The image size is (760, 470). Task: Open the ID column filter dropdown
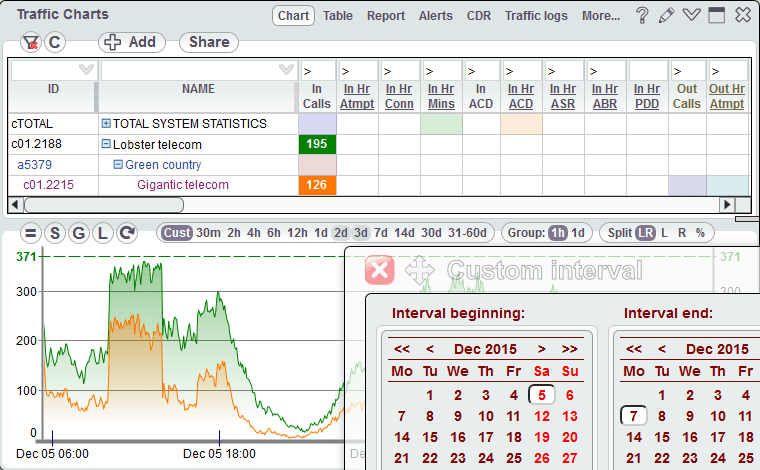point(86,70)
